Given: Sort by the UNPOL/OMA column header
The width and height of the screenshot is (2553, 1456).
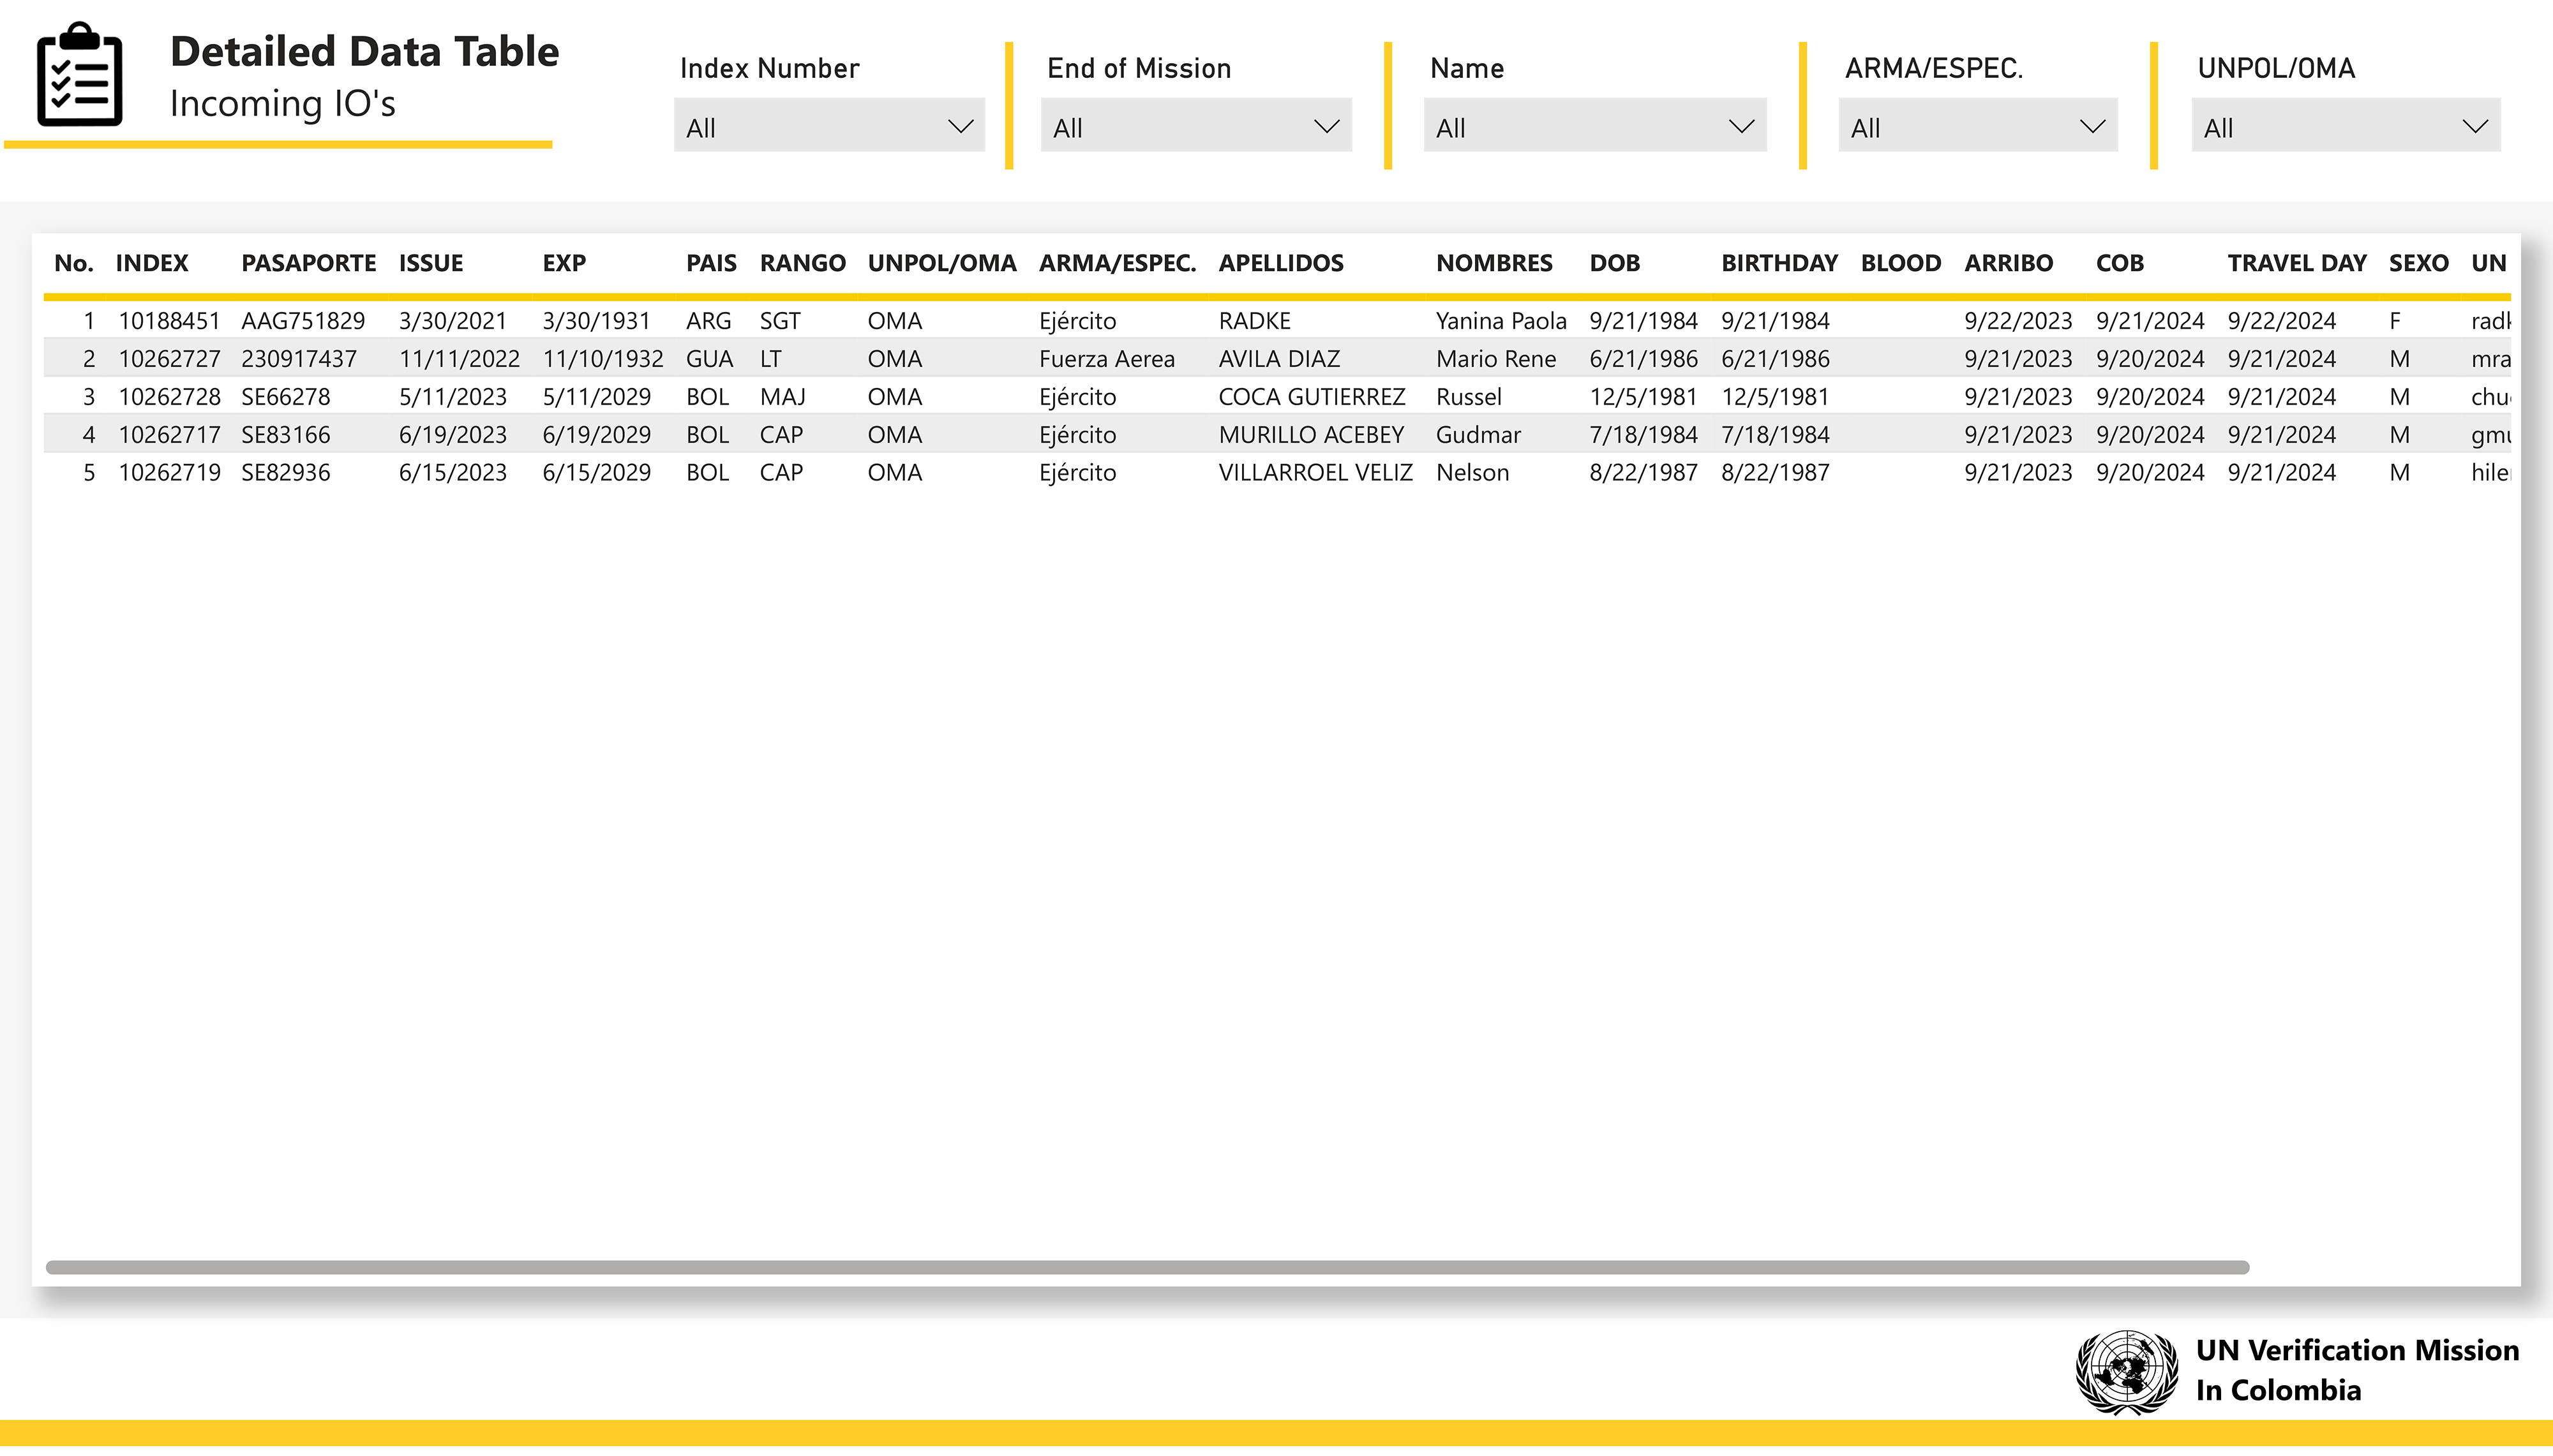Looking at the screenshot, I should pos(942,263).
